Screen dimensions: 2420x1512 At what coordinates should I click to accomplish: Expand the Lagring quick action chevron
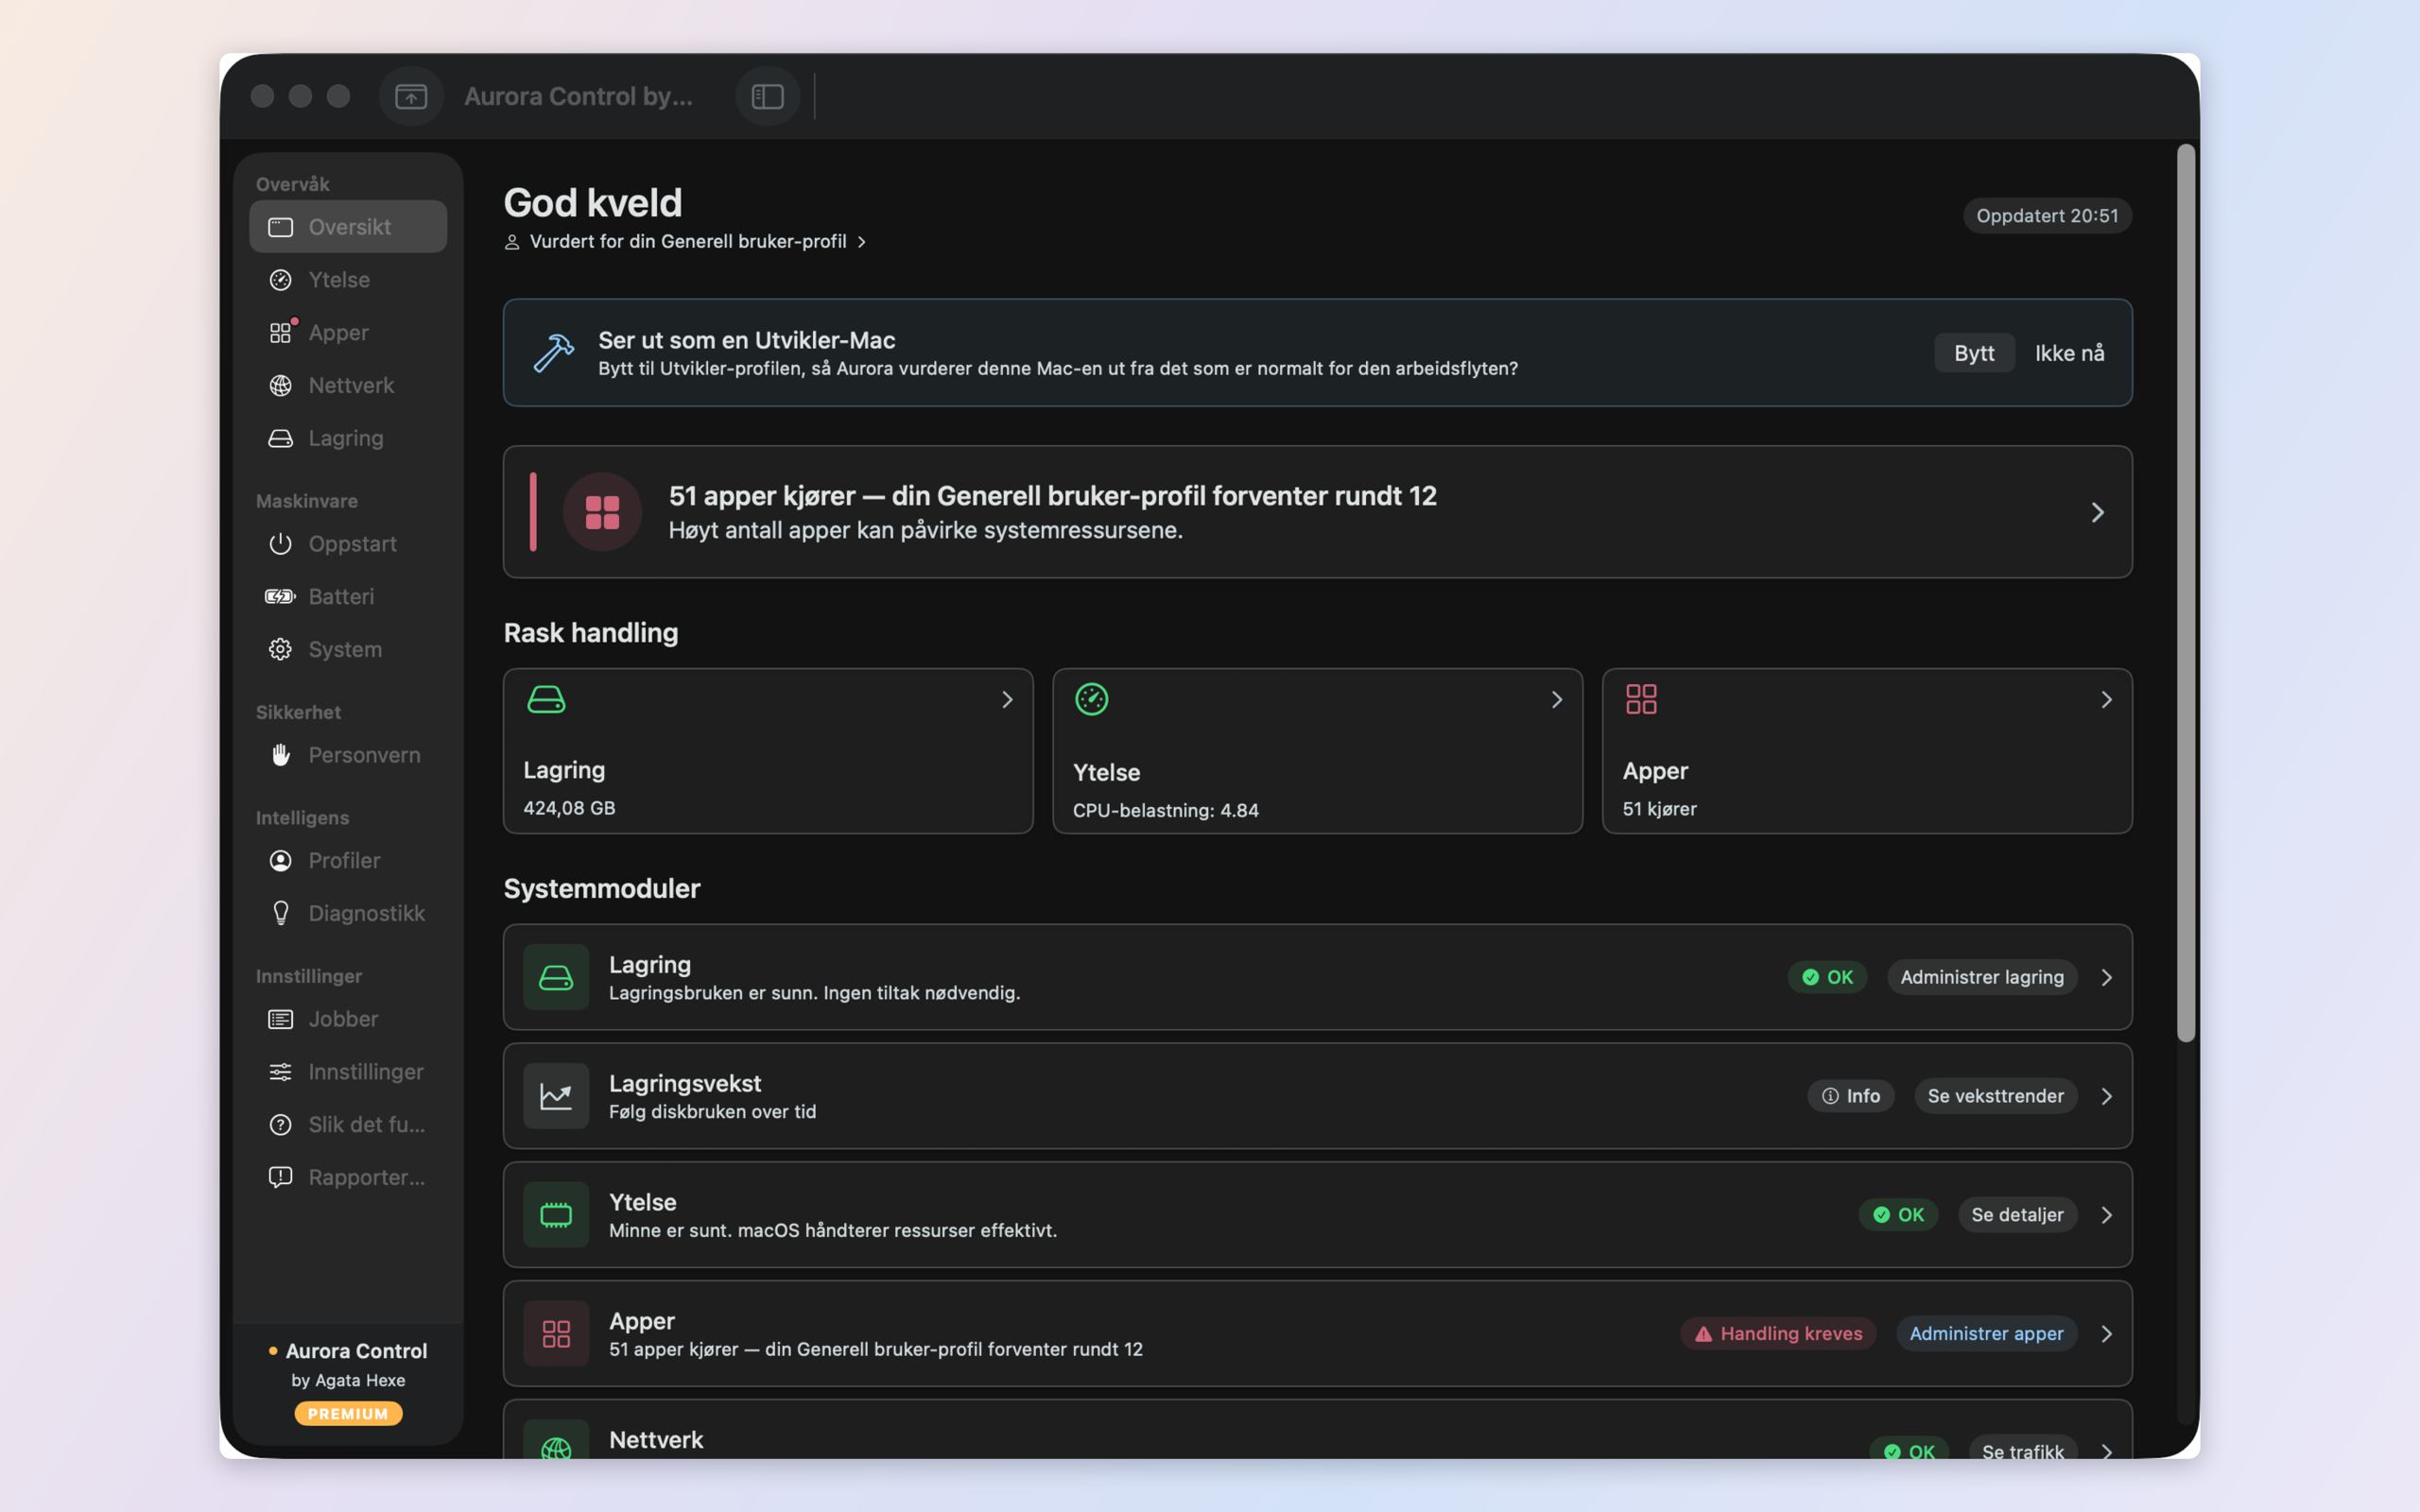click(x=1007, y=700)
